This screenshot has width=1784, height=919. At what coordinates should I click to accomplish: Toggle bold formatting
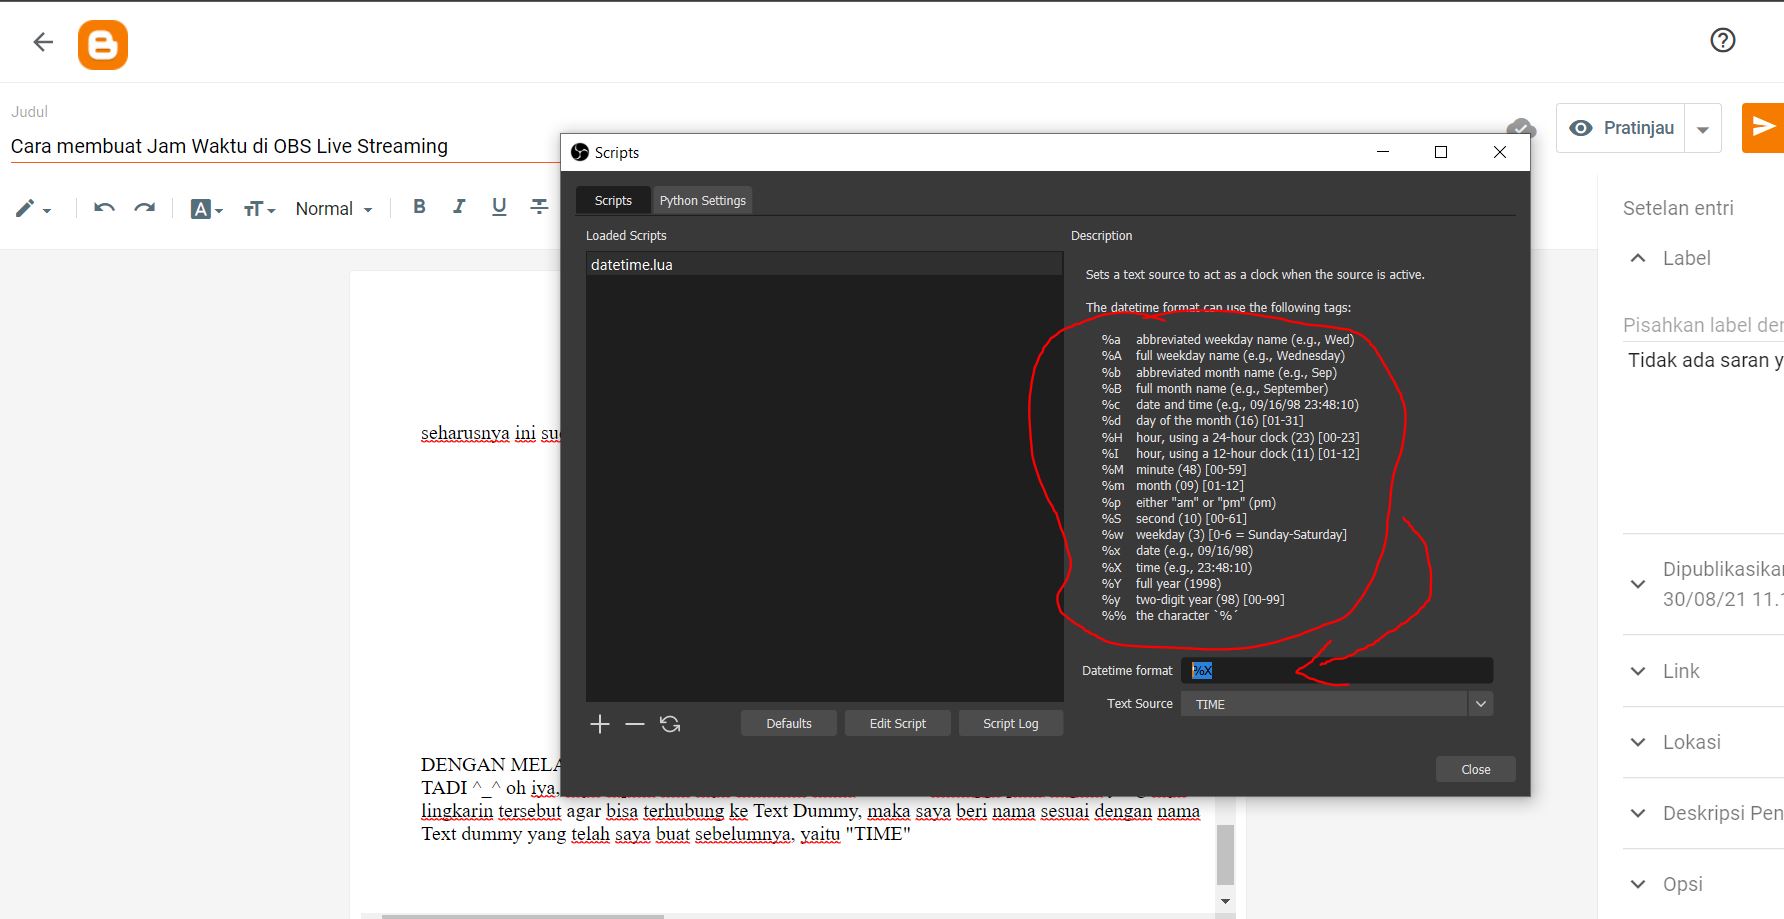[x=420, y=206]
